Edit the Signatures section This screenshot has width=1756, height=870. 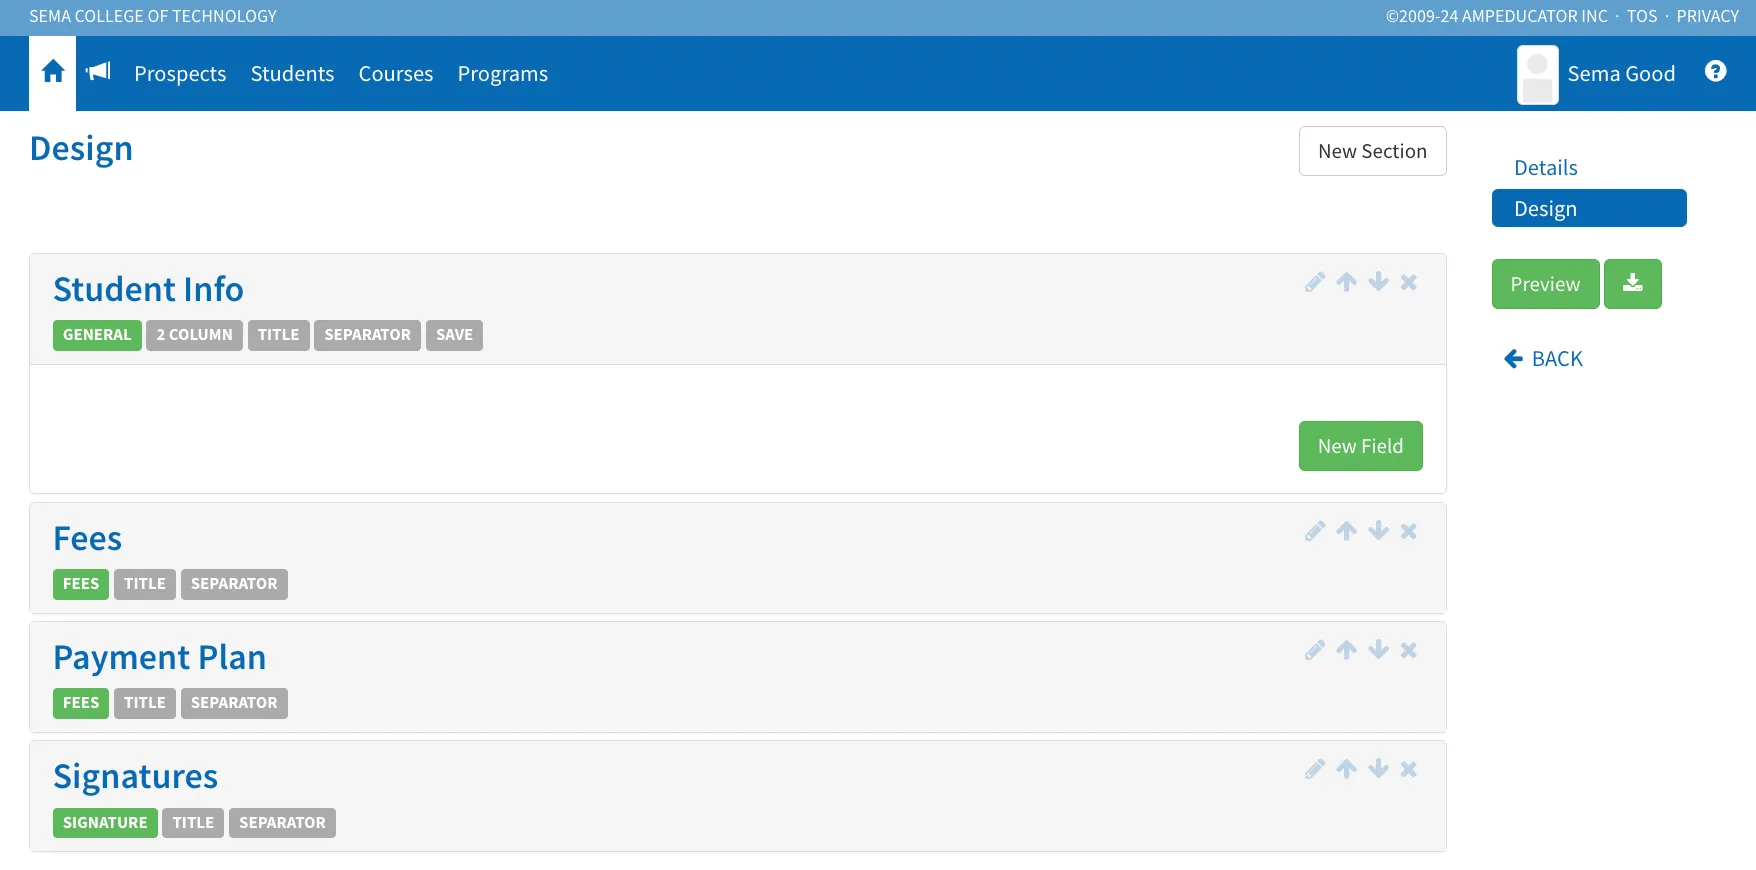1314,769
